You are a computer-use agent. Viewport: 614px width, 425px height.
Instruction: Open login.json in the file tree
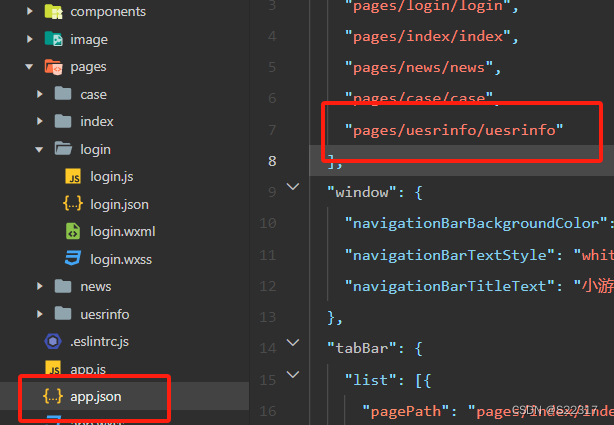(x=119, y=204)
